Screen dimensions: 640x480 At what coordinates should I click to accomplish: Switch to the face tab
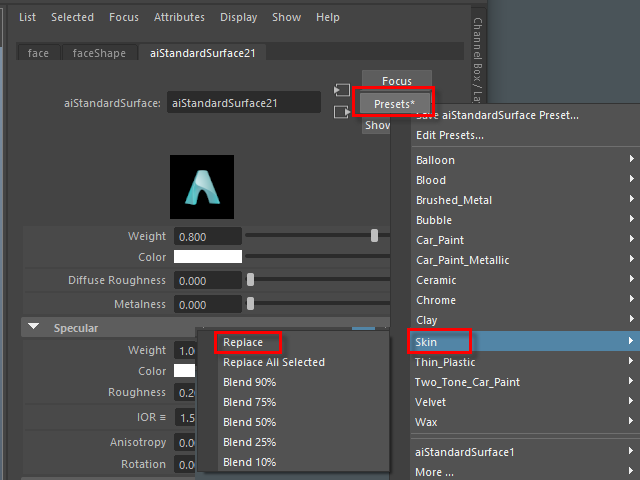click(x=40, y=53)
